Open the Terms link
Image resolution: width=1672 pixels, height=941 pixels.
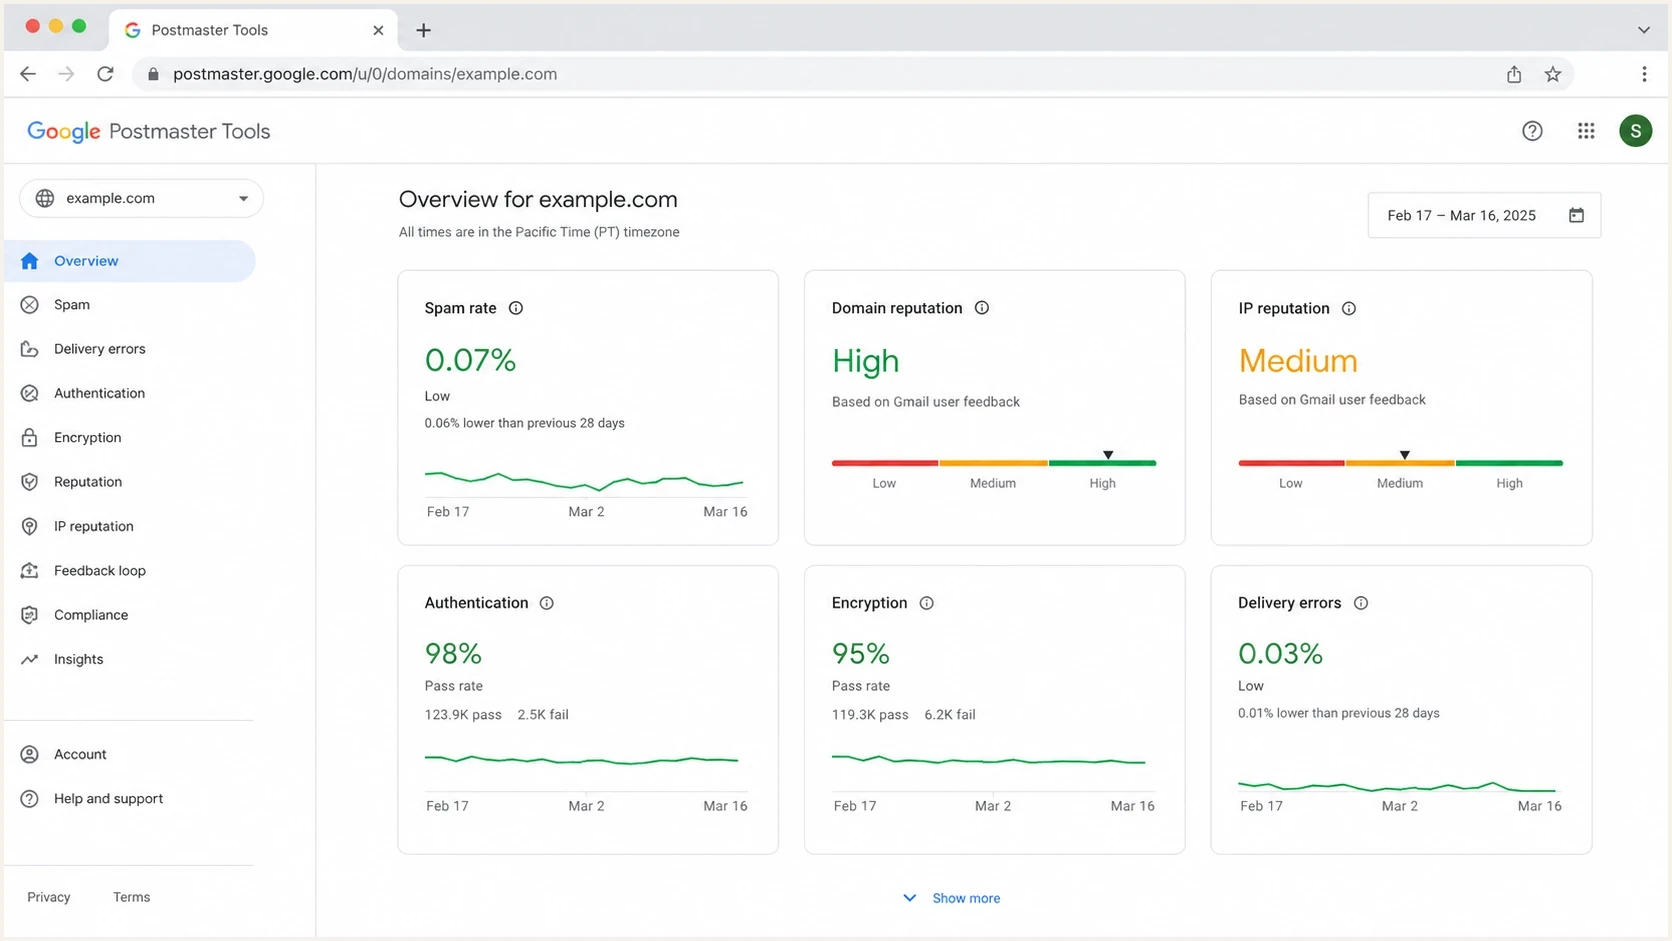[131, 897]
